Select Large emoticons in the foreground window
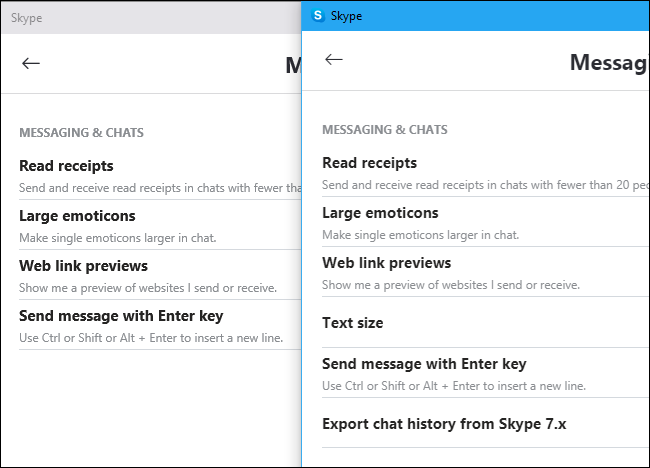 coord(380,213)
